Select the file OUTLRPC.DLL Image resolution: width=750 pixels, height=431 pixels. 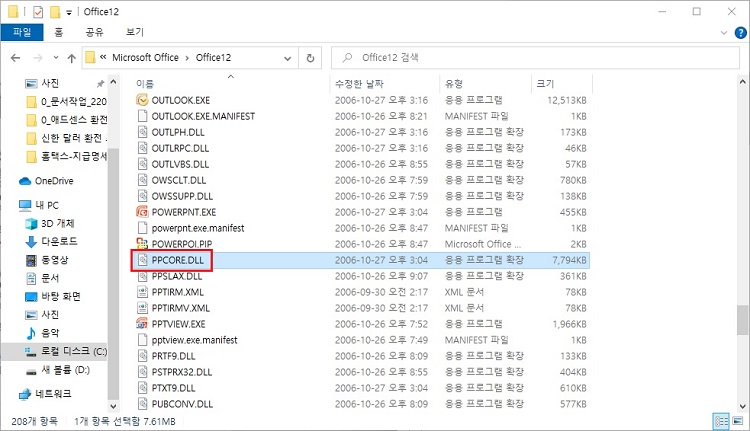click(x=180, y=148)
